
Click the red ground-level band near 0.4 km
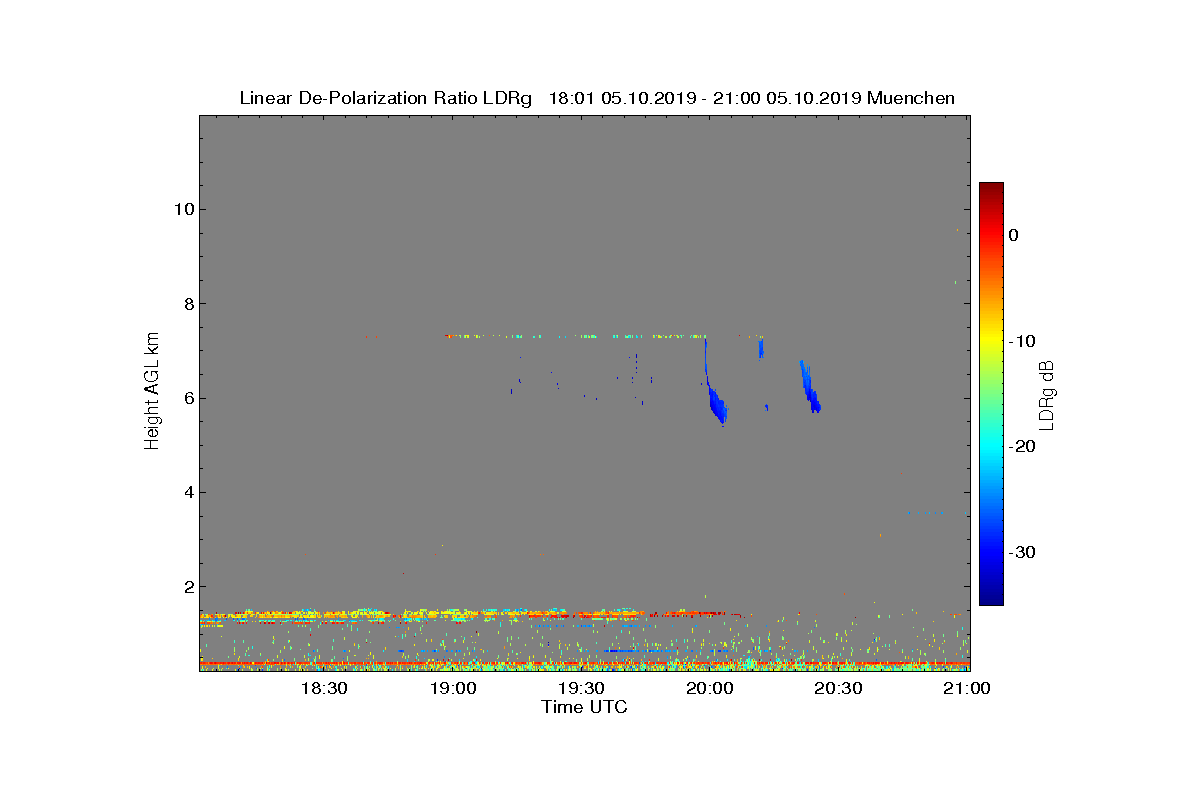pyautogui.click(x=584, y=663)
